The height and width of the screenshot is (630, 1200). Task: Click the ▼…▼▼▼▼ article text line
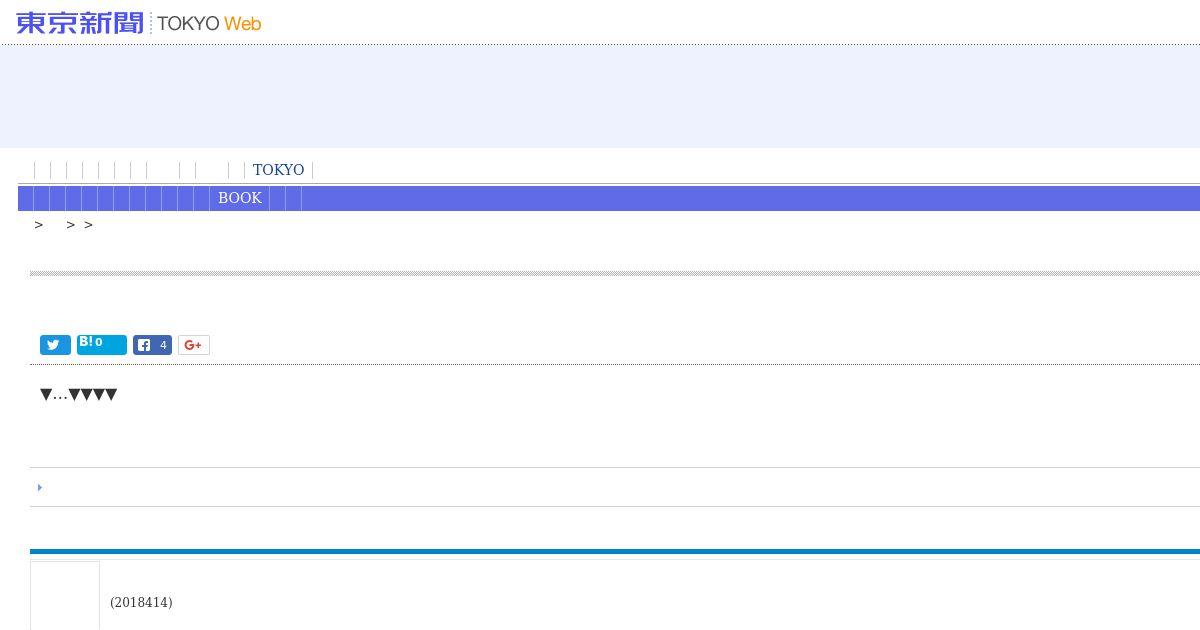78,394
